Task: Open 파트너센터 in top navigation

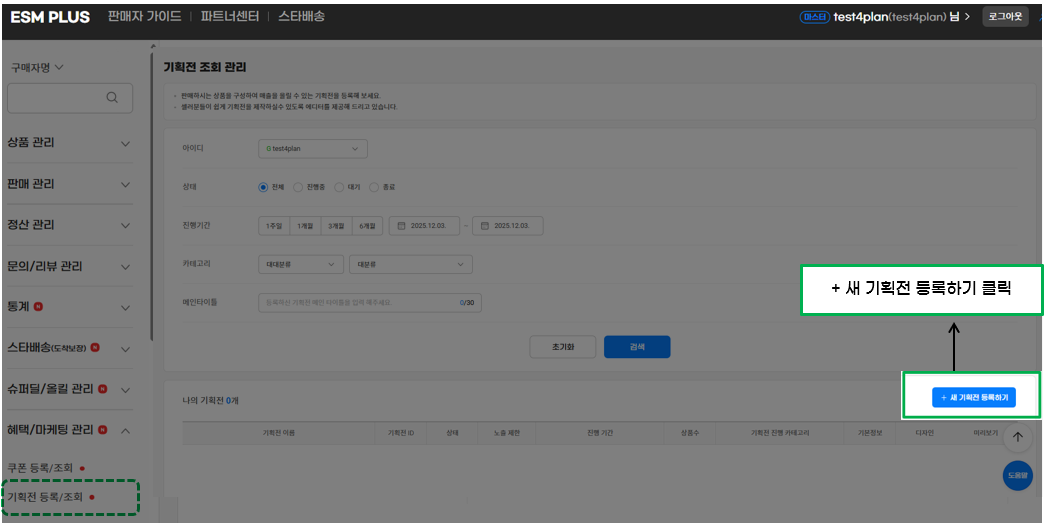Action: [x=230, y=17]
